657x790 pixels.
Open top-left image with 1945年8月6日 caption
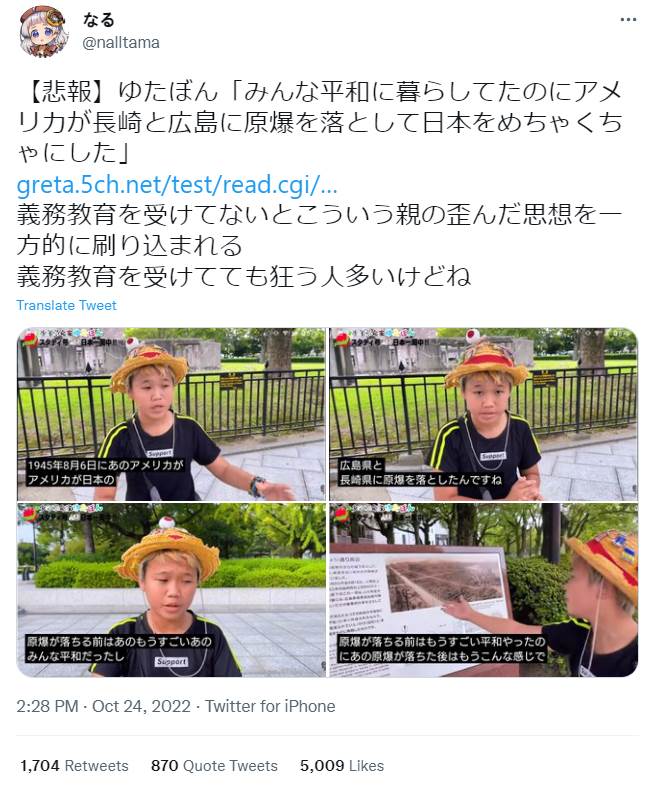(x=171, y=414)
